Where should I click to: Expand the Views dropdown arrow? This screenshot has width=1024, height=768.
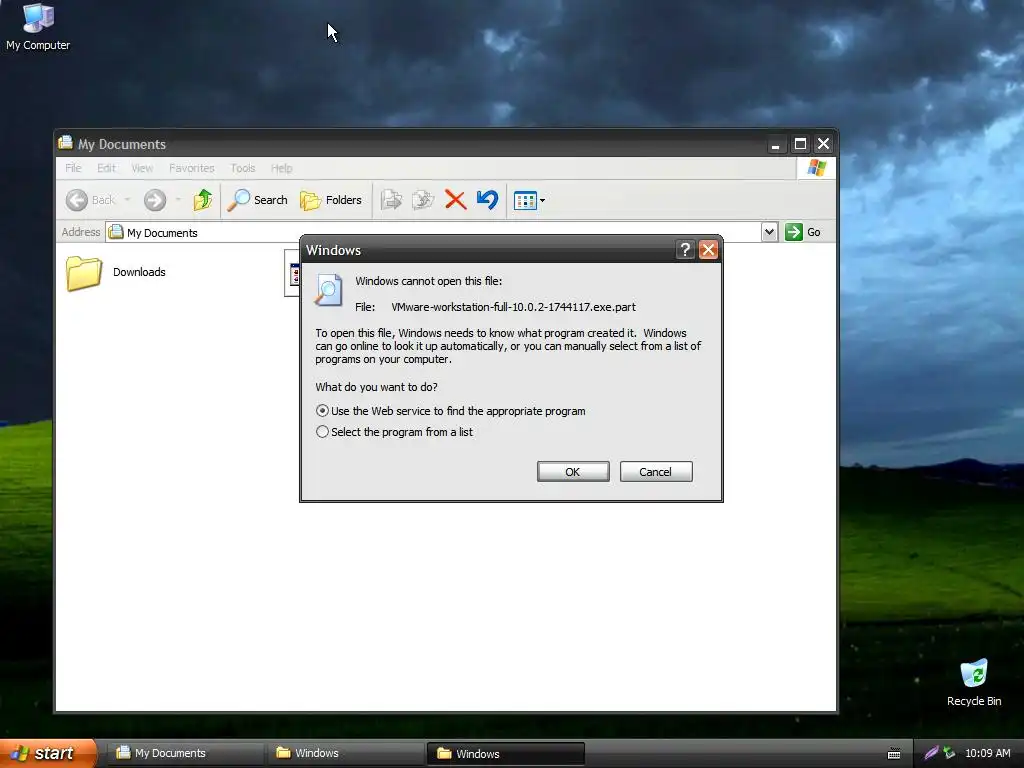click(x=542, y=200)
